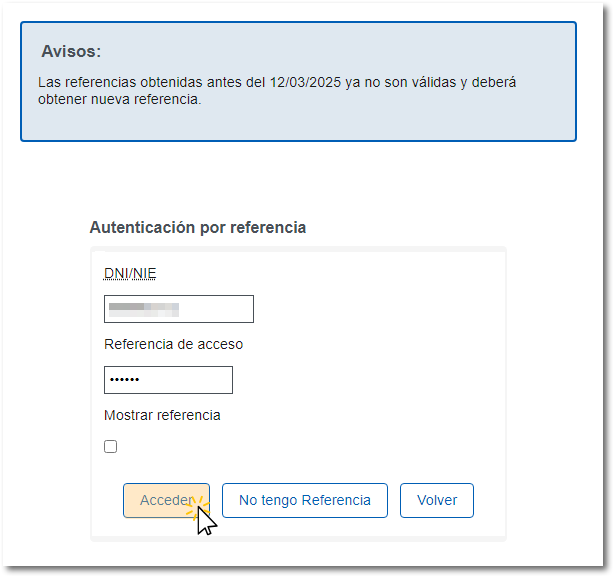Click the Autenticación por referencia heading

pos(197,228)
